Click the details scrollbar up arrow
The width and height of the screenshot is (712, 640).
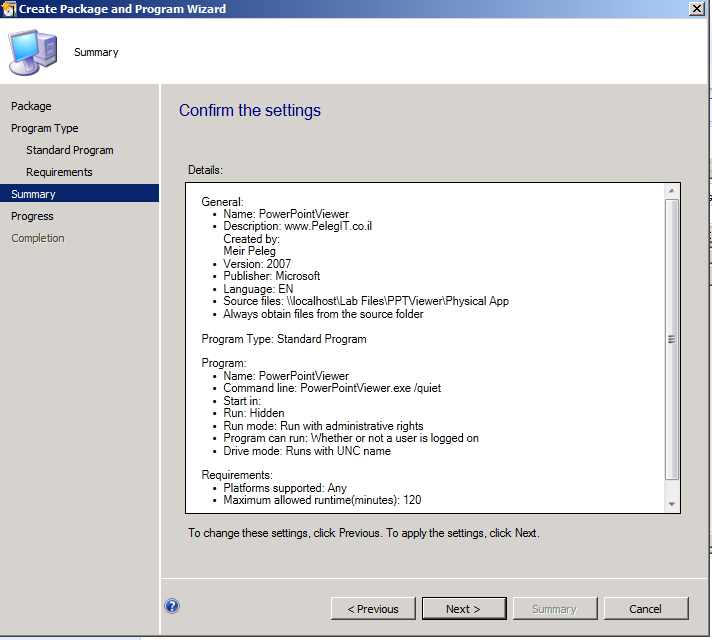pos(672,191)
